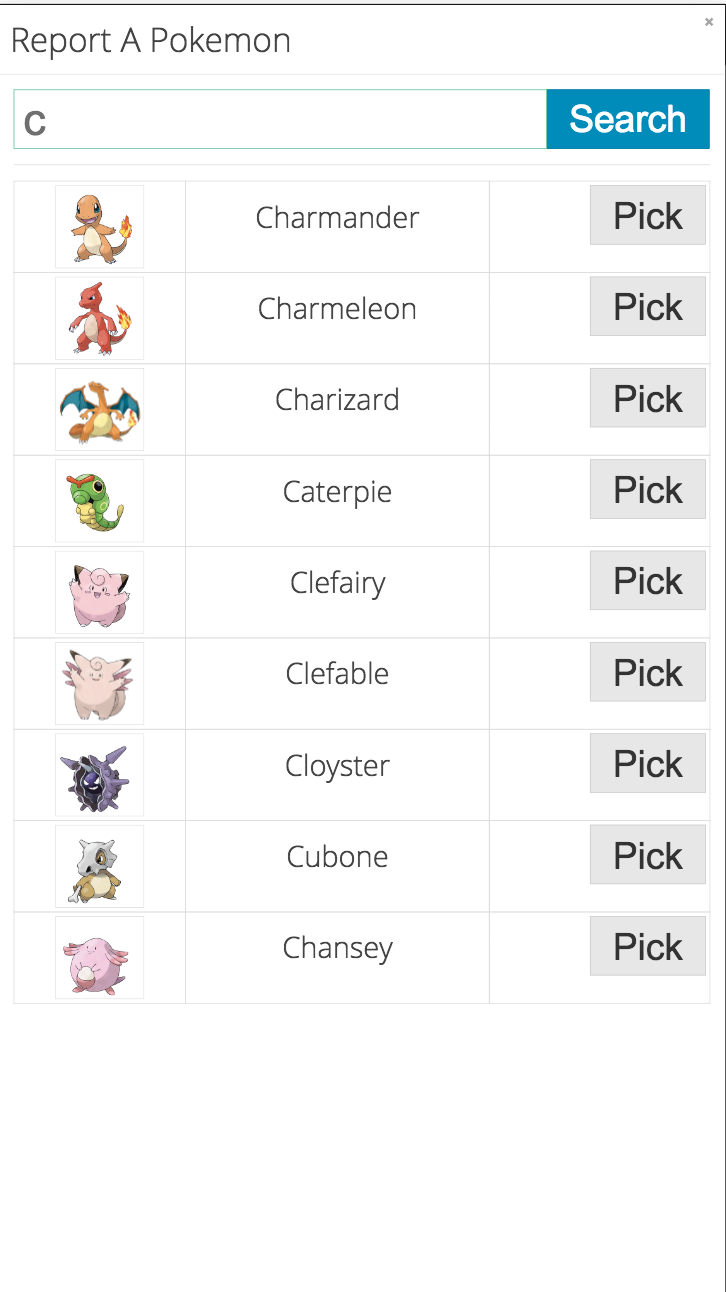Click the Chansey sprite image
Screen dimensions: 726x1292
point(99,957)
